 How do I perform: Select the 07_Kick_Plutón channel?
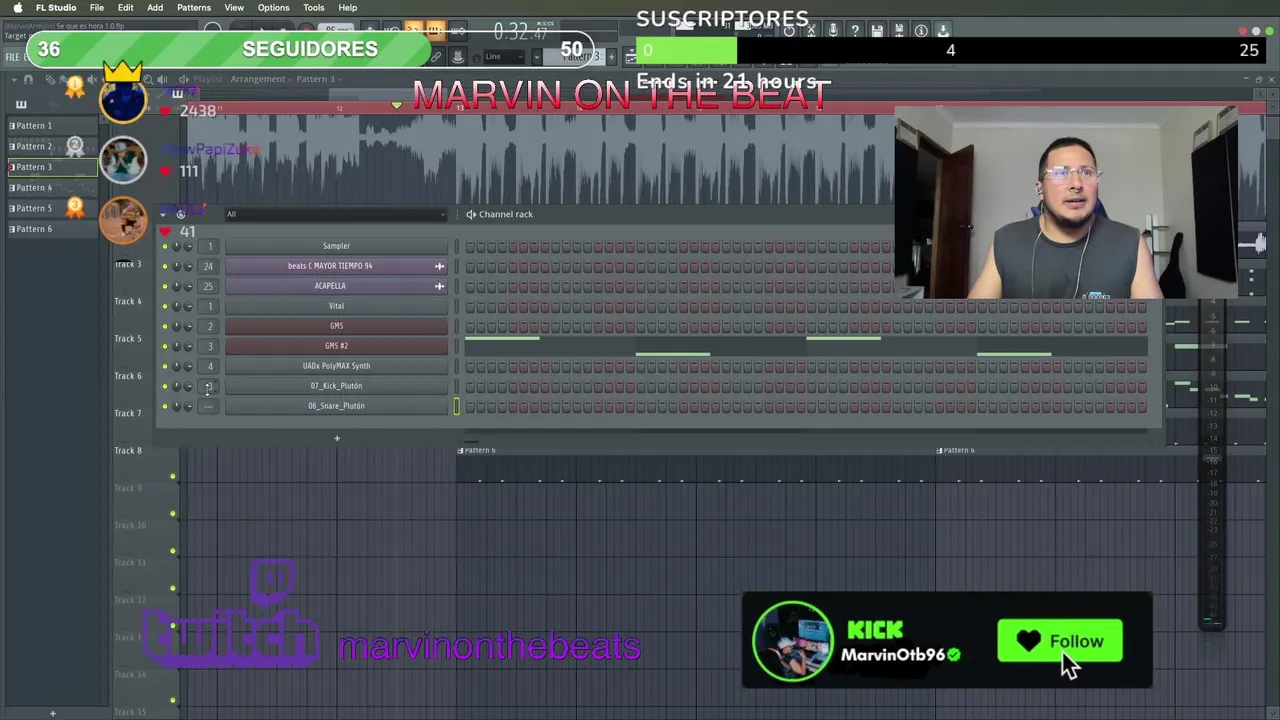(336, 386)
